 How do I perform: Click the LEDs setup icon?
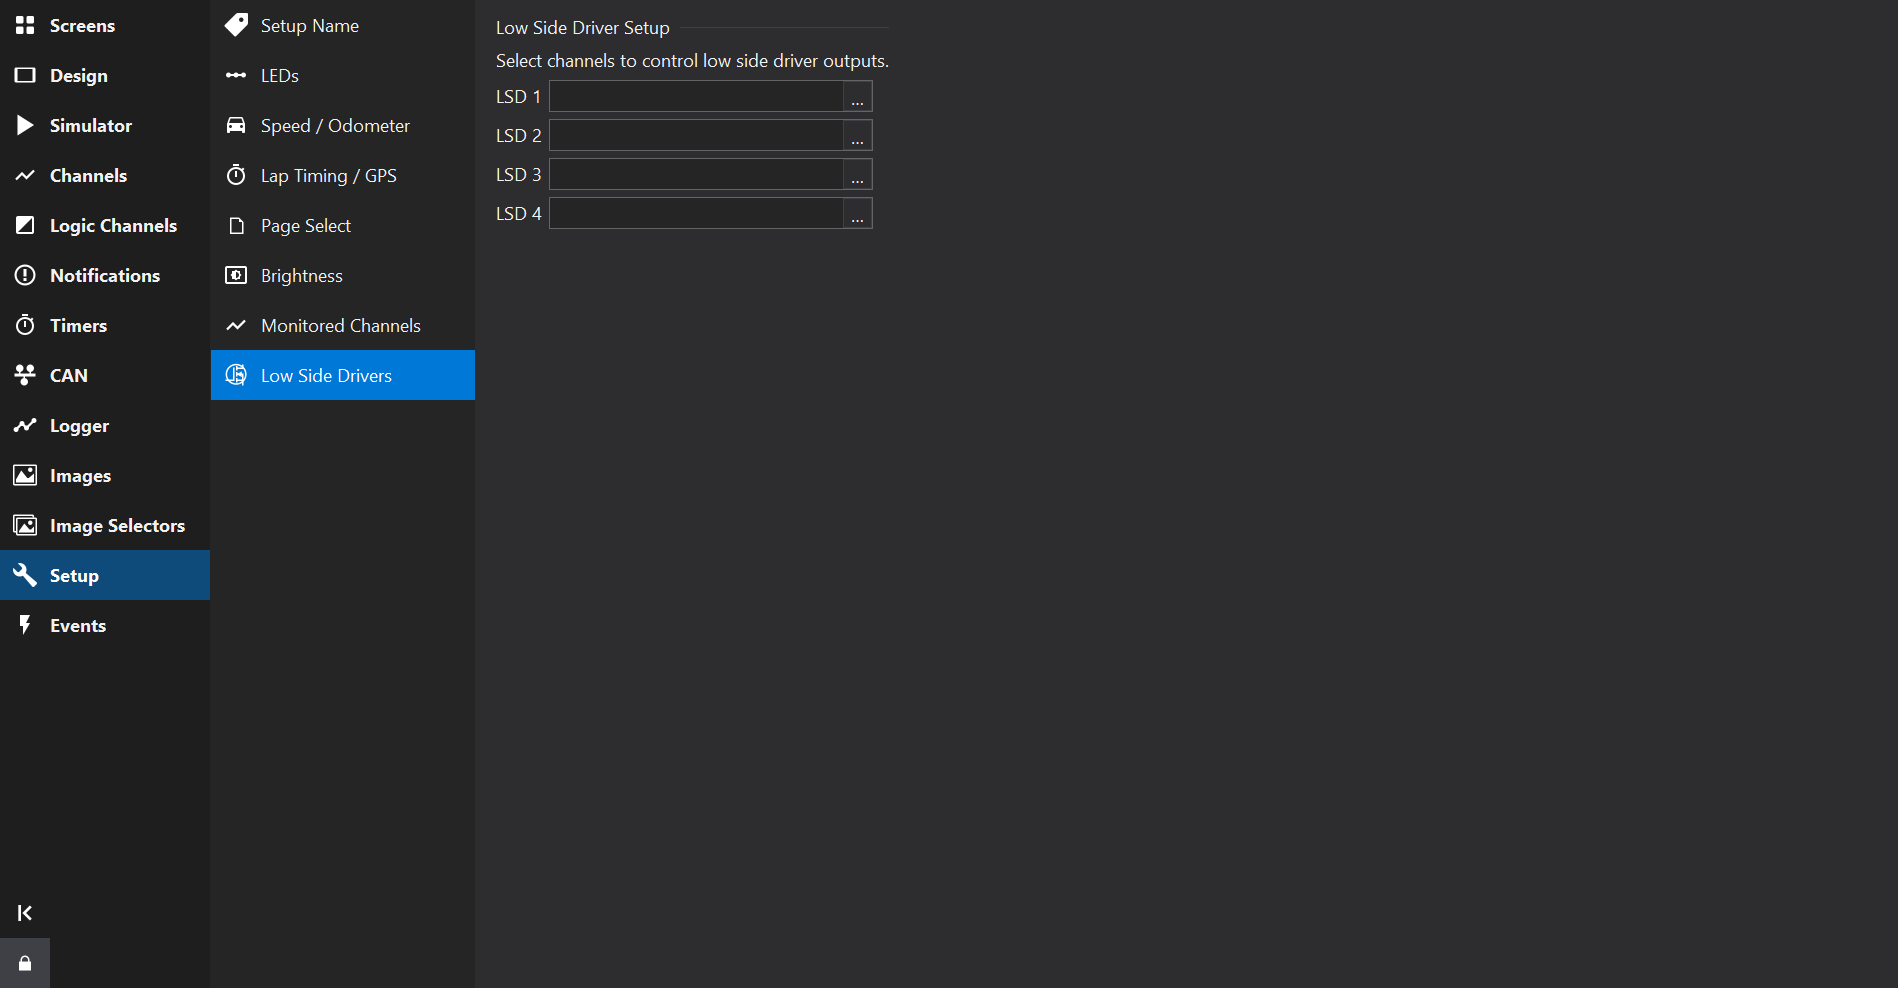(236, 75)
